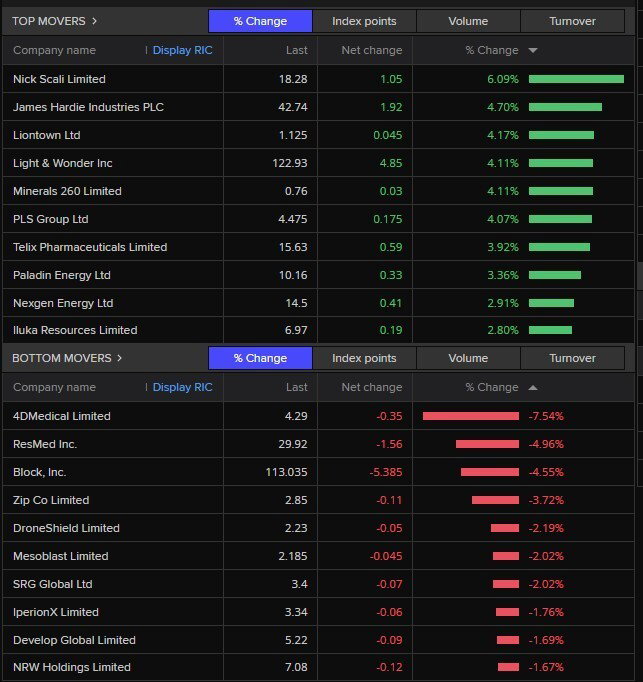Viewport: 643px width, 682px height.
Task: Click the -0.045 net change cell
Action: 386,556
